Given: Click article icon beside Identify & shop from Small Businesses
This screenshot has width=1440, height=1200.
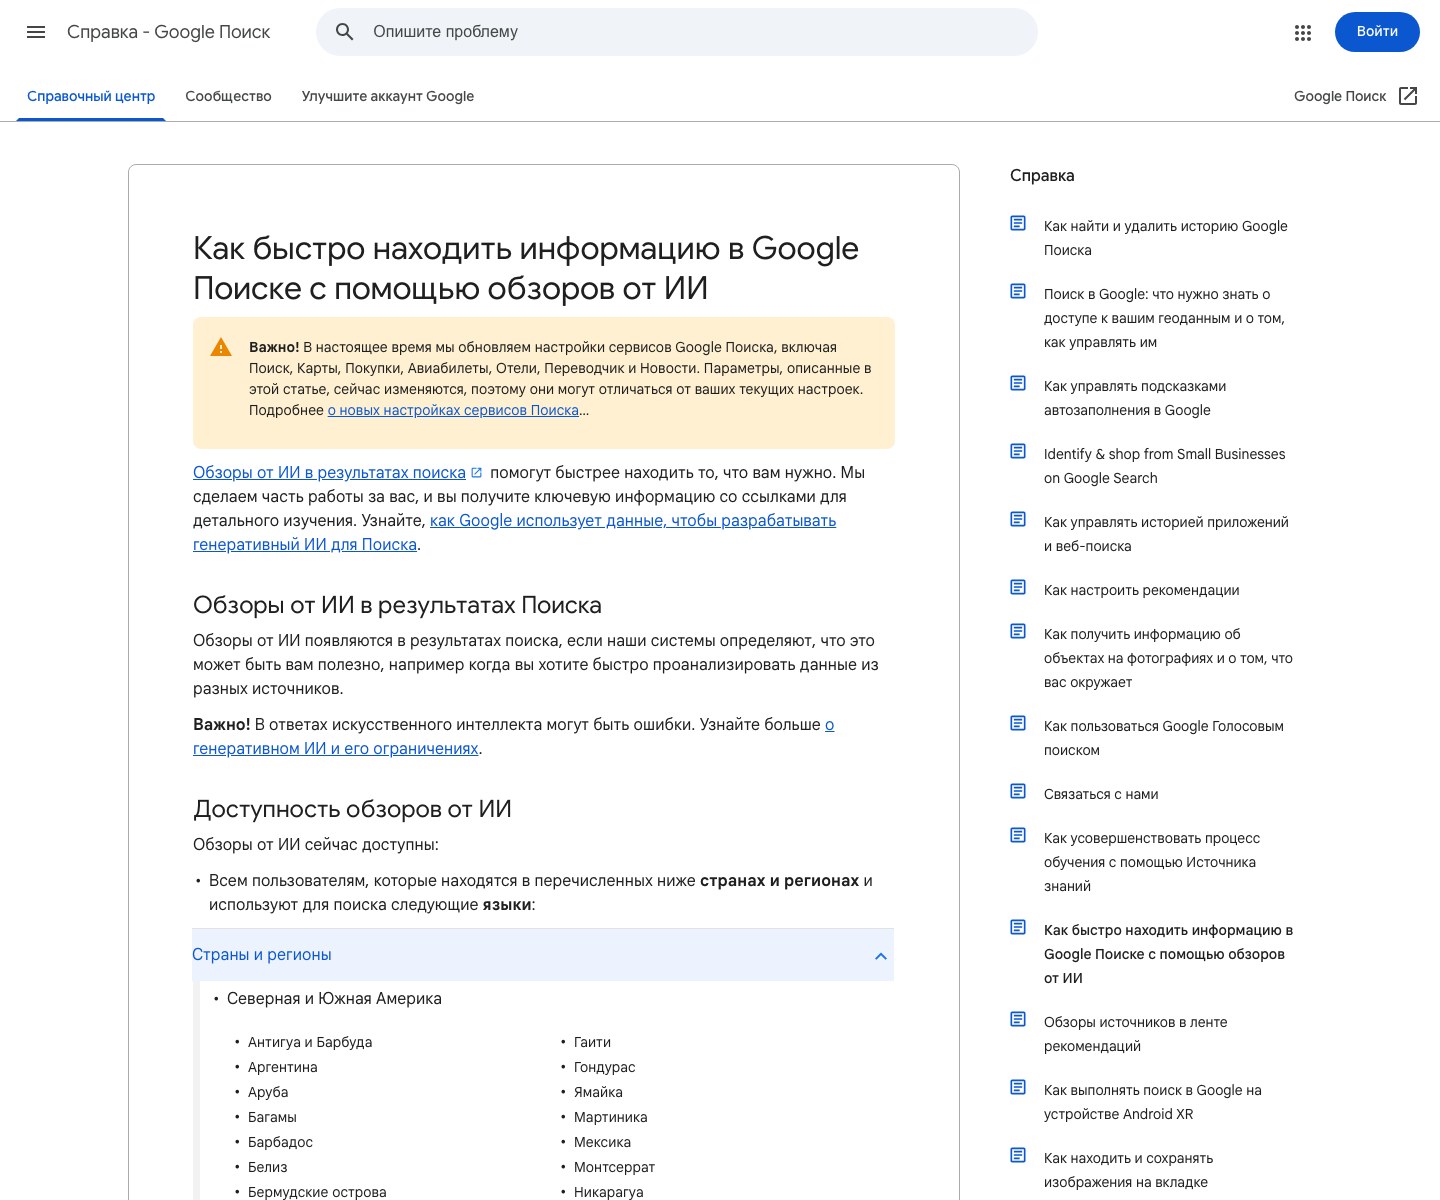Looking at the screenshot, I should 1018,451.
